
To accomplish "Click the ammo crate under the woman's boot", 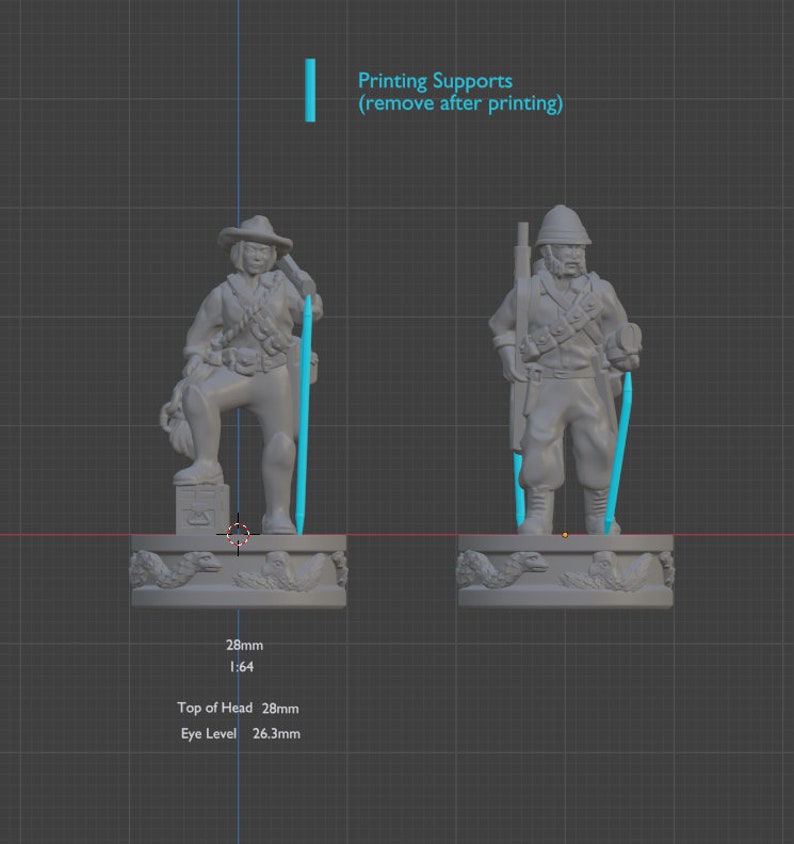I will point(202,509).
